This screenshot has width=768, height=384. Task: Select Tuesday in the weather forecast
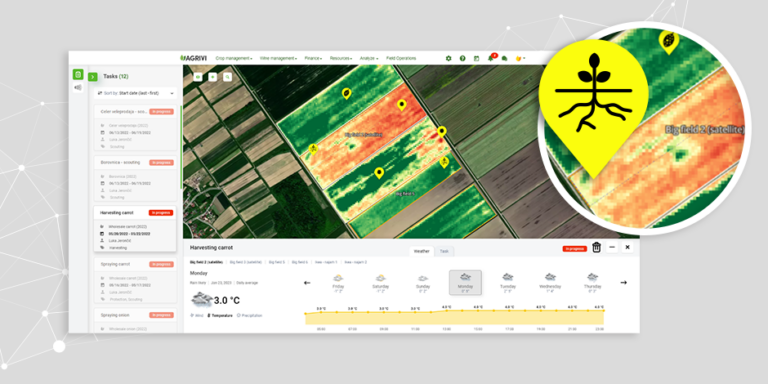point(508,283)
